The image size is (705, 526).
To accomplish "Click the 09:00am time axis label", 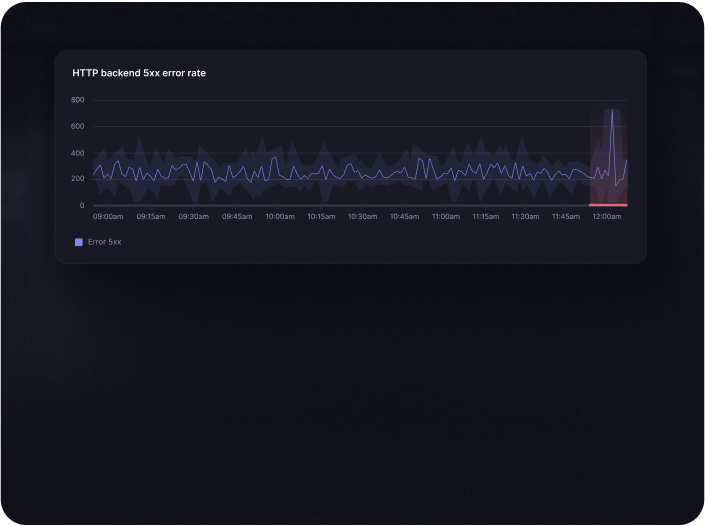I will (109, 216).
